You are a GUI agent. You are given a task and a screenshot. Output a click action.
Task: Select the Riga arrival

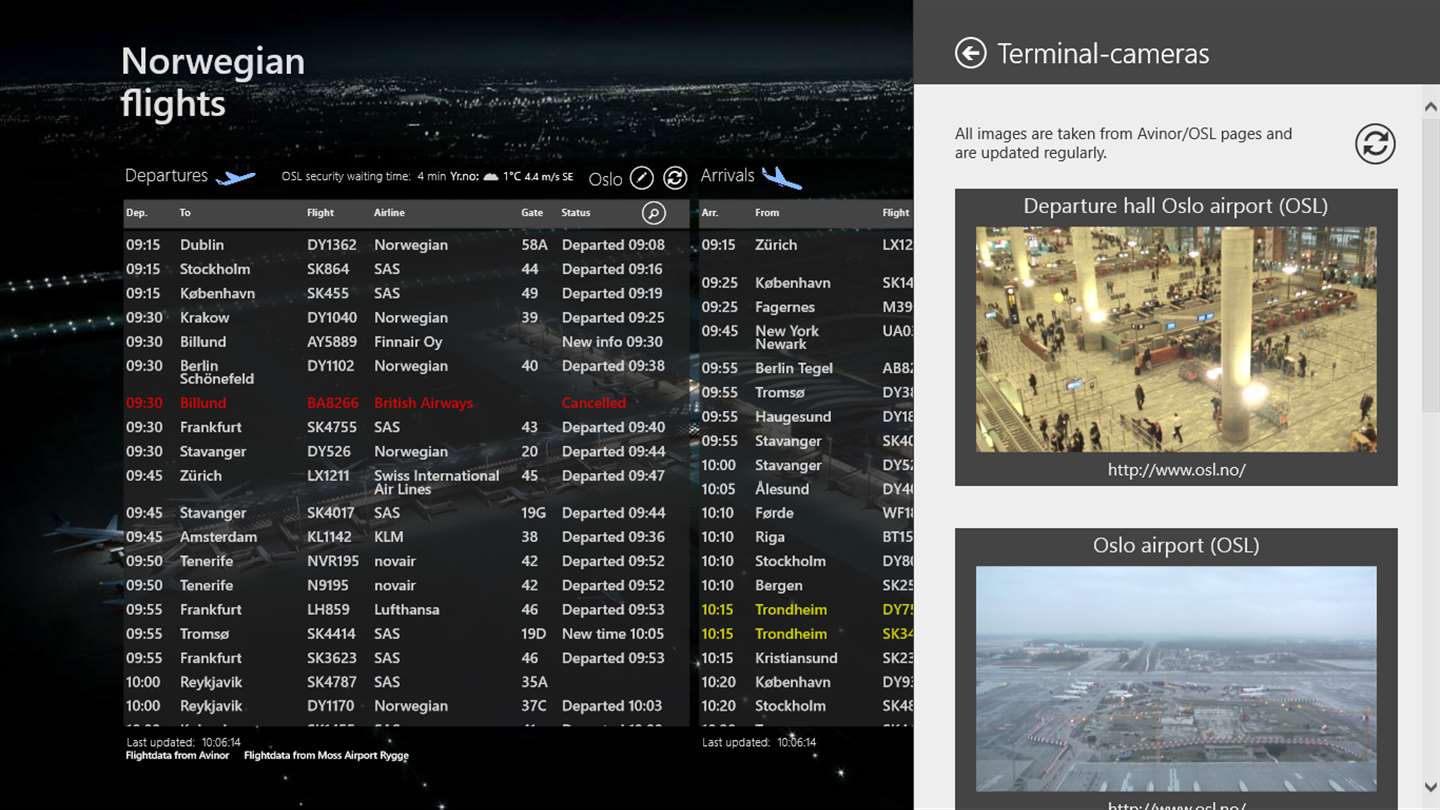tap(770, 537)
